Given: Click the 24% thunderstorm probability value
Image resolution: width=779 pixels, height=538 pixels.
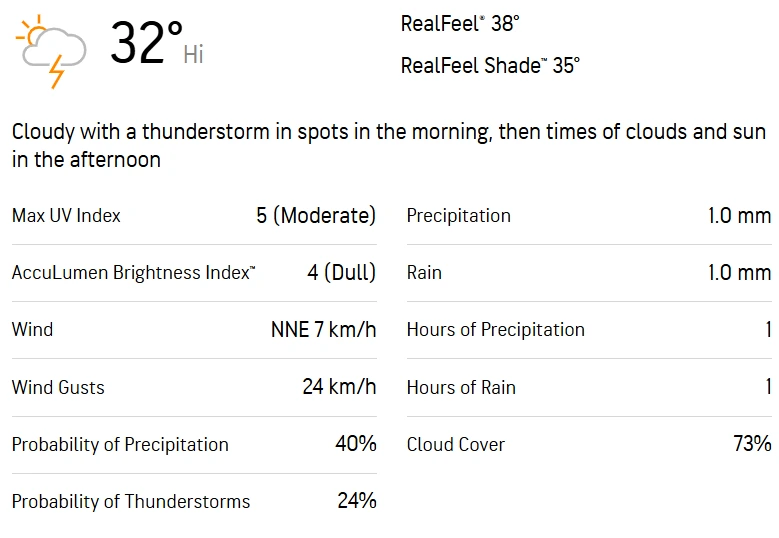Looking at the screenshot, I should pos(356,501).
